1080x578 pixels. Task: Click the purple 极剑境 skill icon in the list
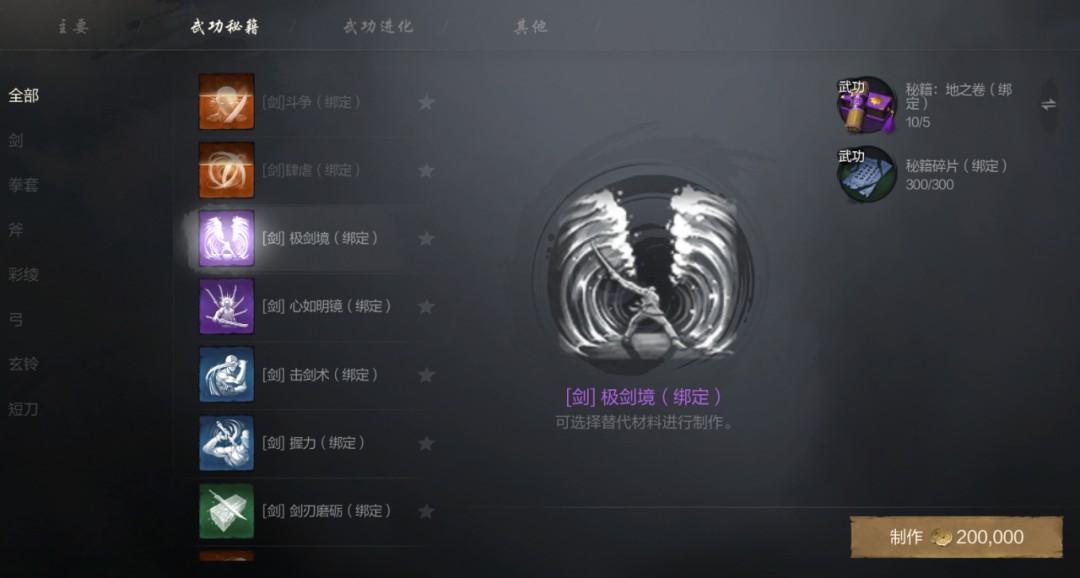(227, 238)
